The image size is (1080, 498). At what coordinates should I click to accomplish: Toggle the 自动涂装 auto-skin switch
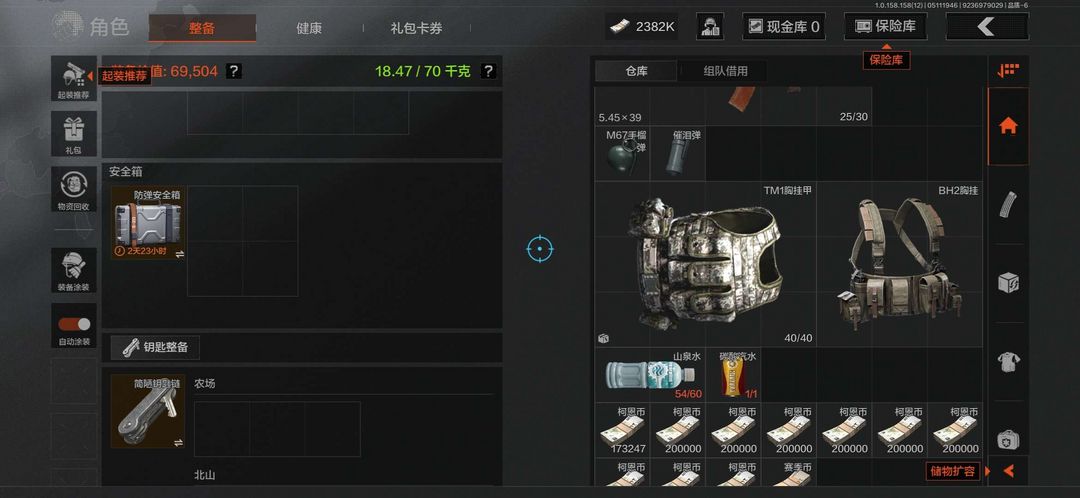74,324
